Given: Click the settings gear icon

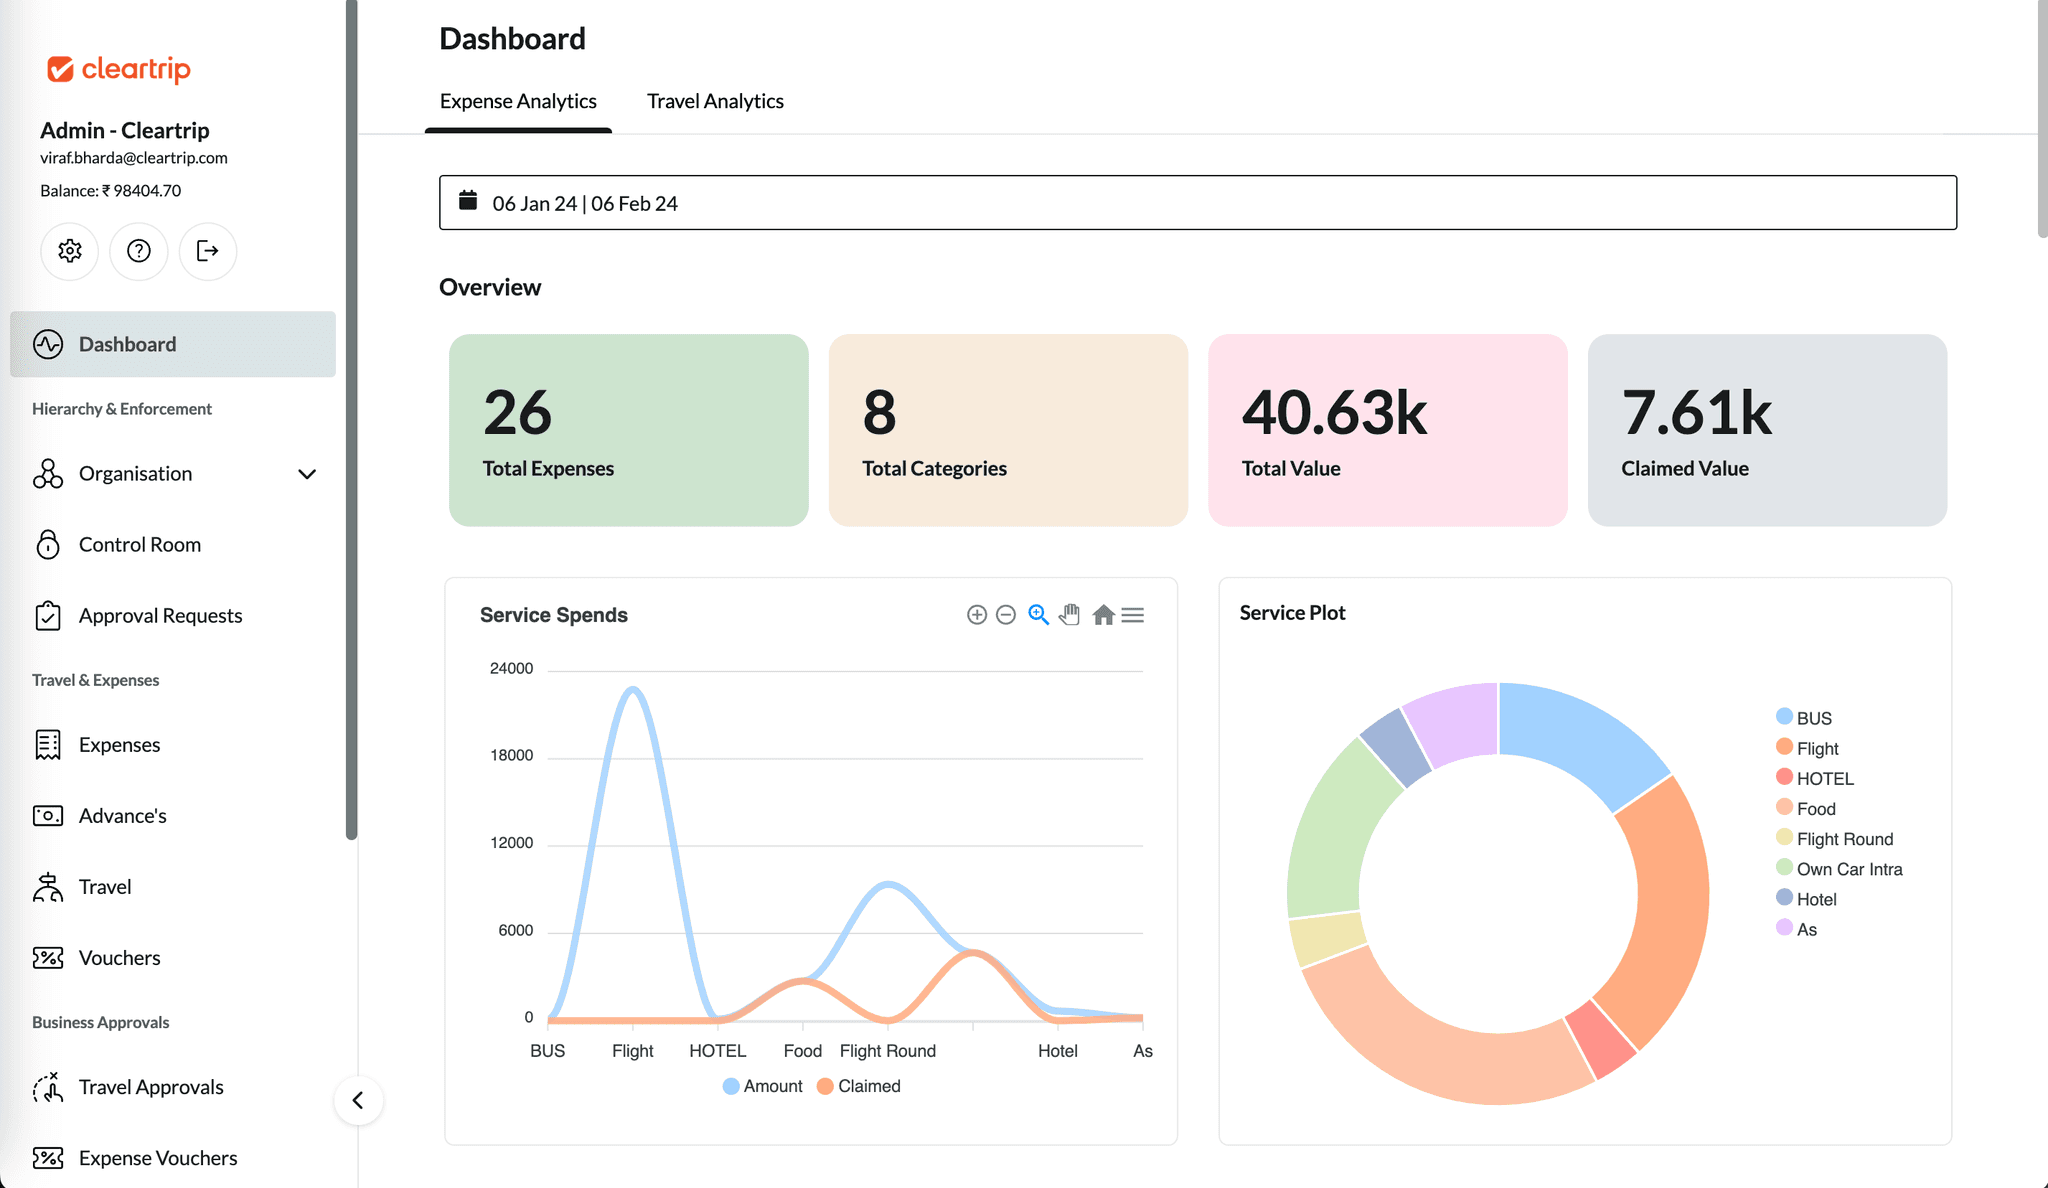Looking at the screenshot, I should [69, 251].
